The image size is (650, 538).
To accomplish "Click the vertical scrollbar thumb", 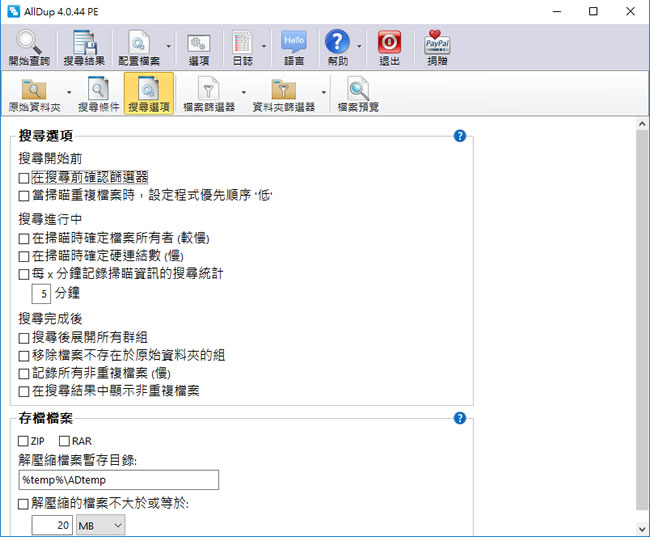I will click(x=642, y=320).
